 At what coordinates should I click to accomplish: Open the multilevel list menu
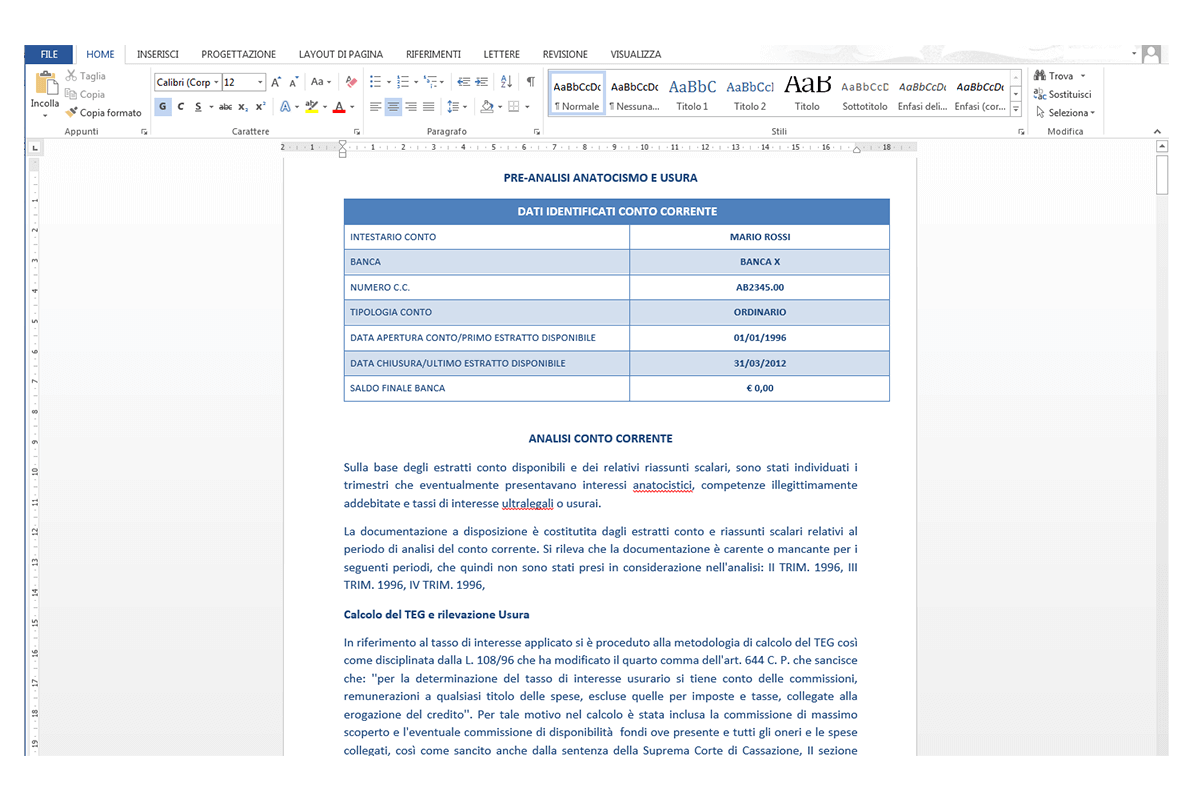(x=433, y=81)
